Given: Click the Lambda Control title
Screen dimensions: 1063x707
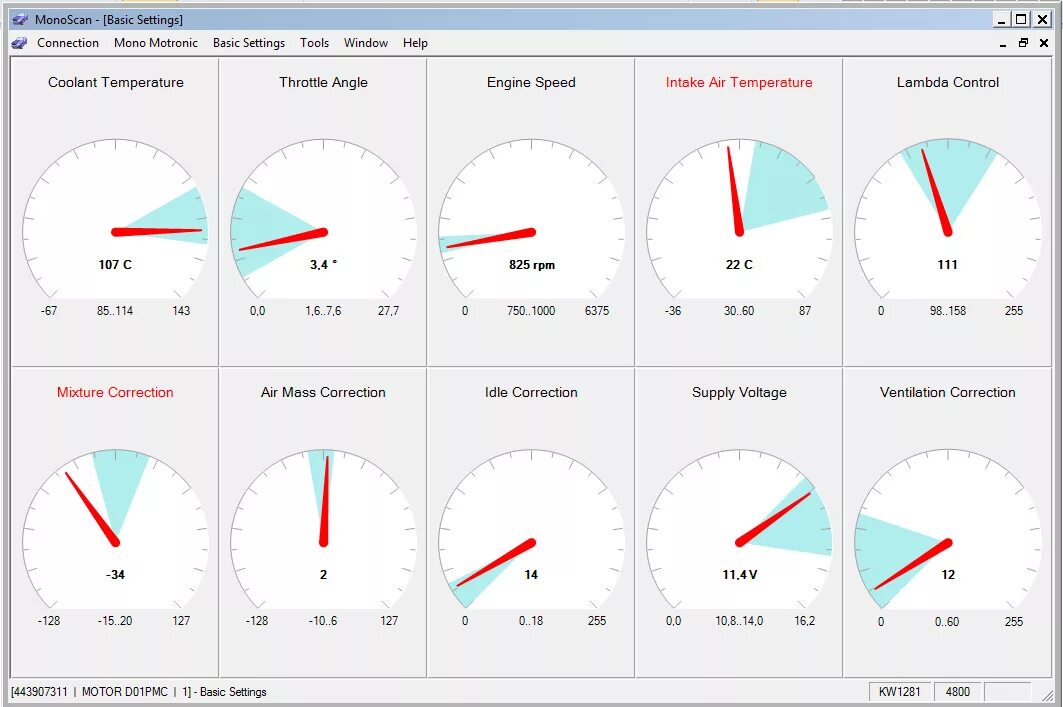Looking at the screenshot, I should pos(948,83).
